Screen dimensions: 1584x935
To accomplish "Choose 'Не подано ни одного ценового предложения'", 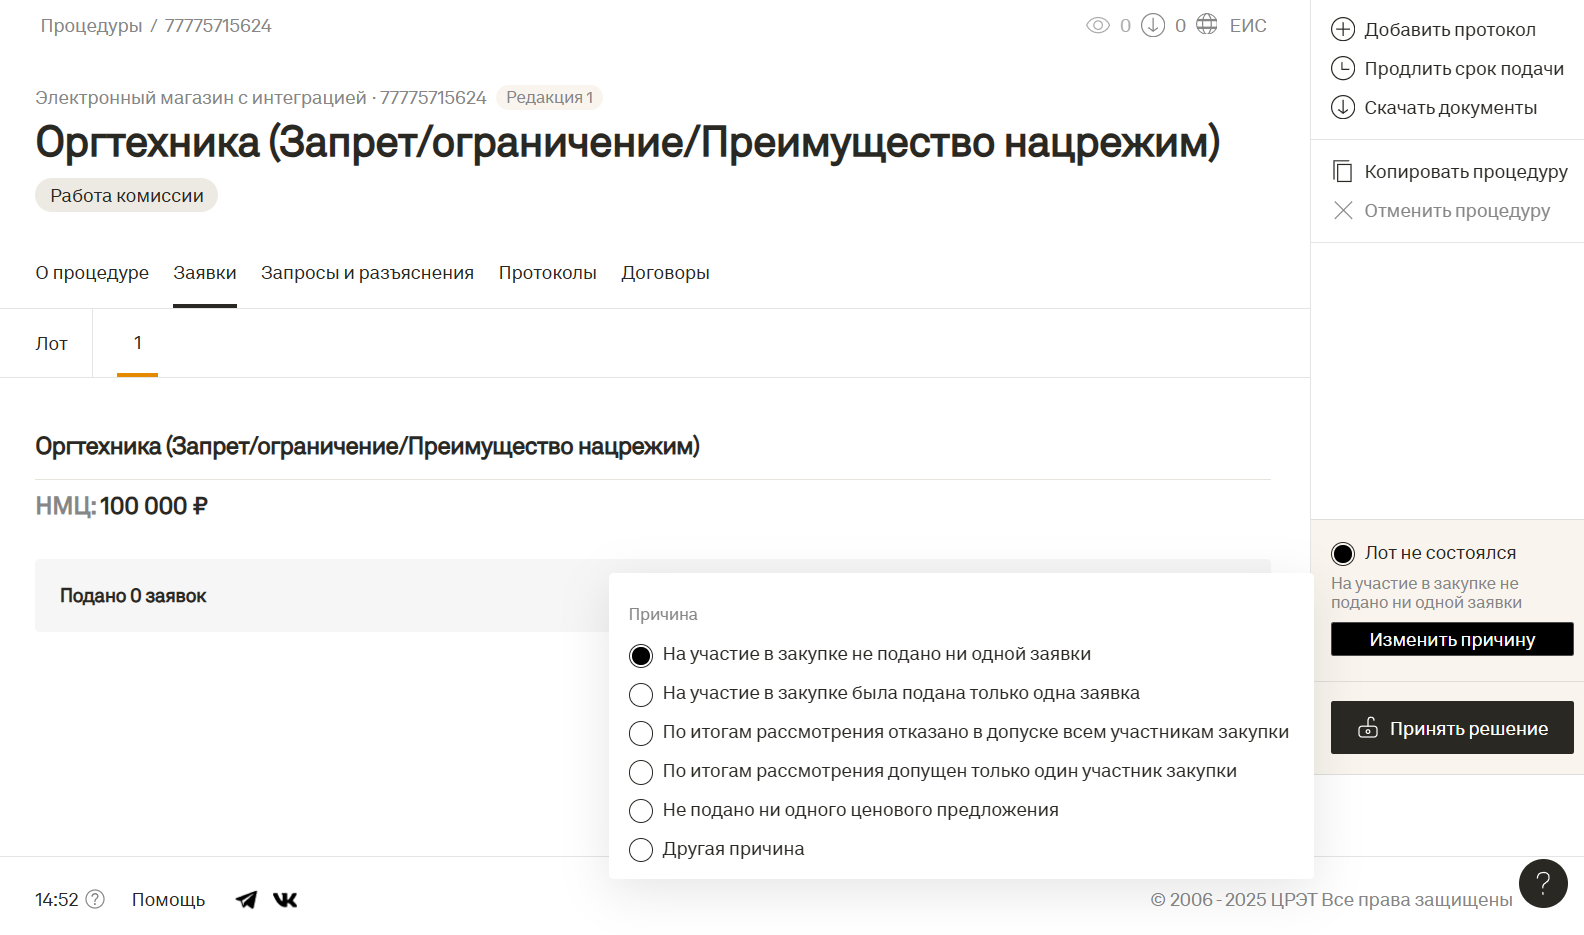I will [641, 811].
